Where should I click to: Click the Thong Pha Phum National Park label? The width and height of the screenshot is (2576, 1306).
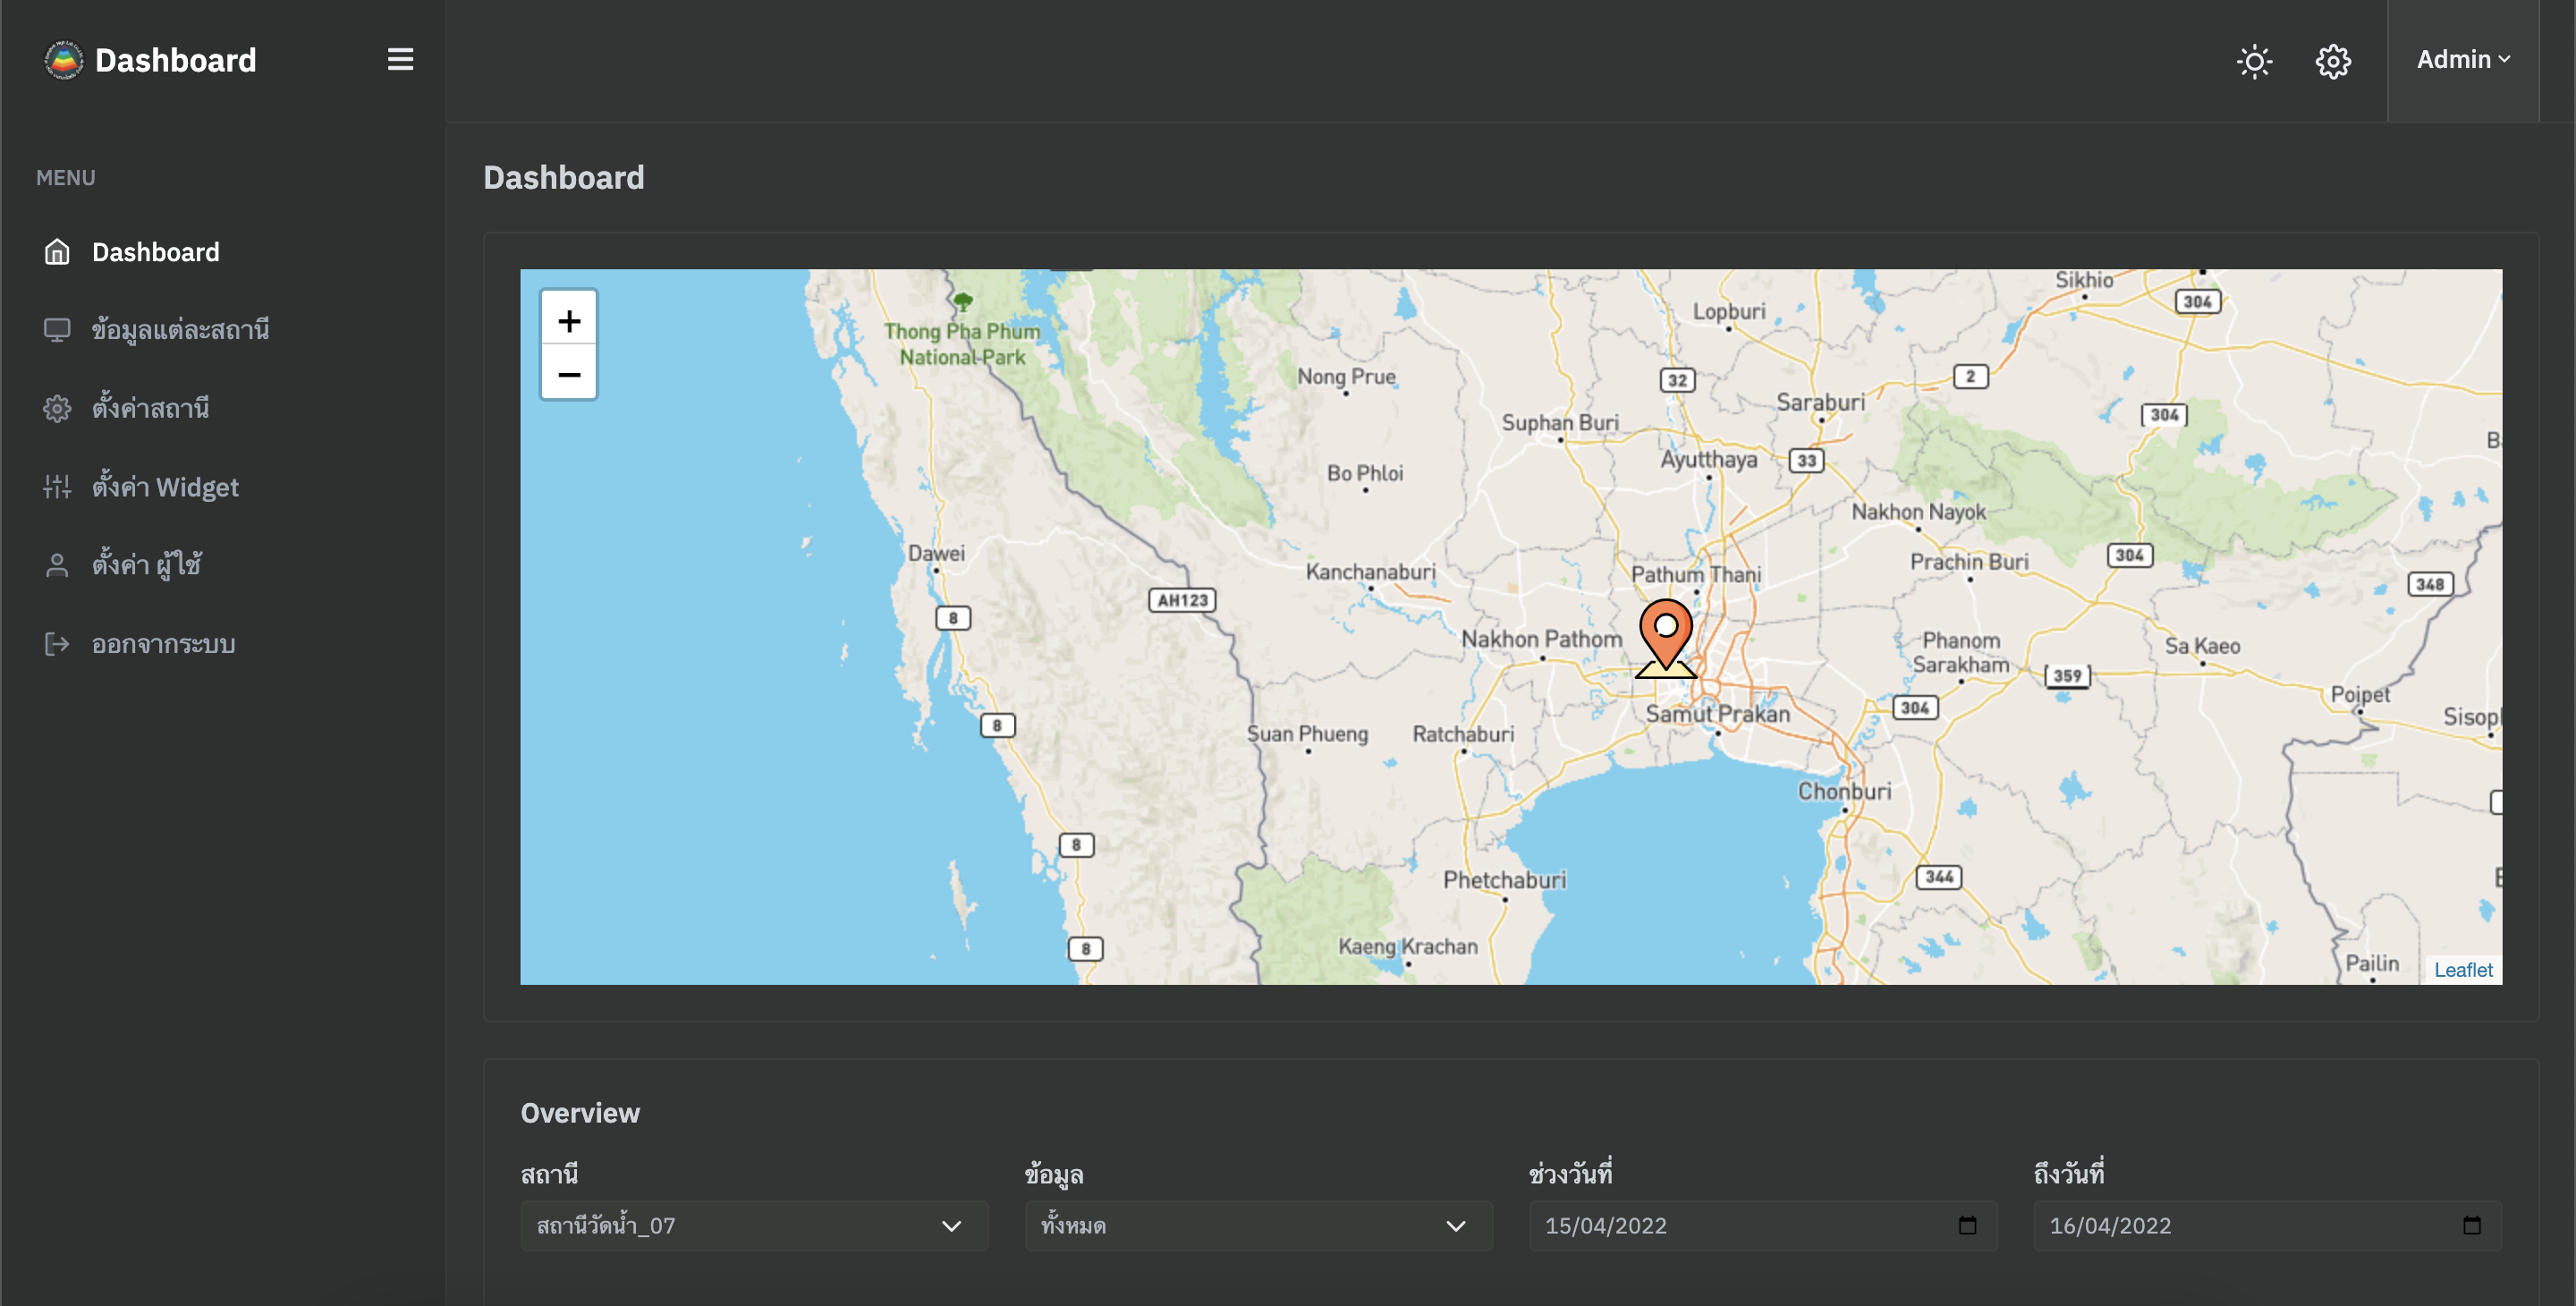(x=962, y=344)
